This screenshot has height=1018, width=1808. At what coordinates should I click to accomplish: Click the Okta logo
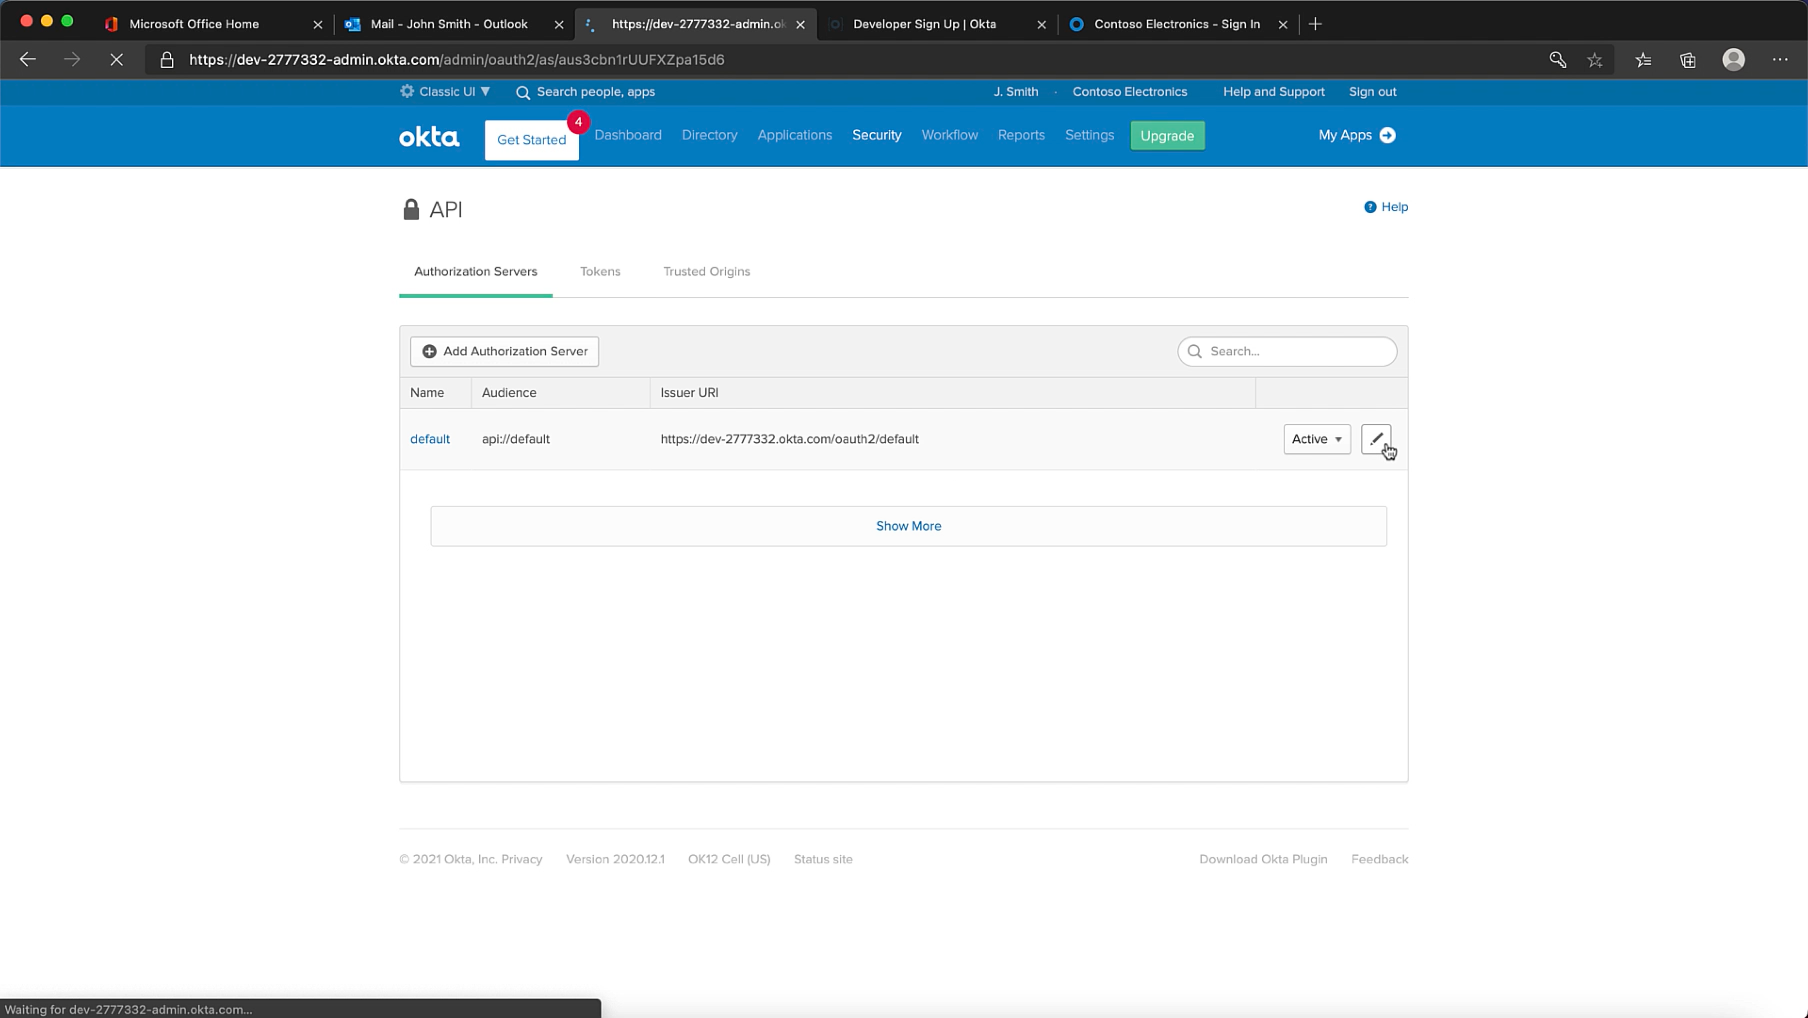click(x=429, y=136)
